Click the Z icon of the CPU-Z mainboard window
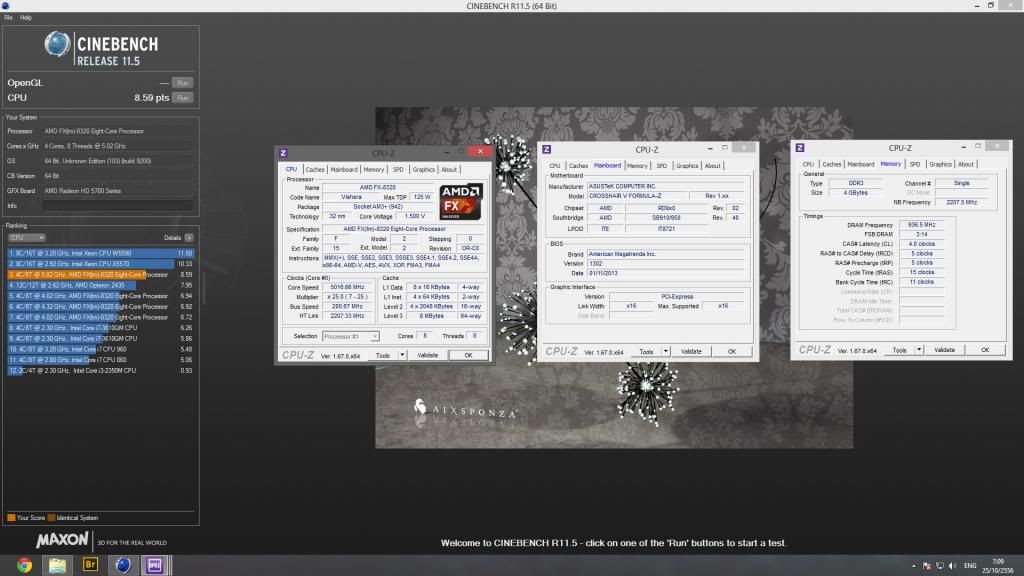This screenshot has width=1024, height=576. (547, 150)
